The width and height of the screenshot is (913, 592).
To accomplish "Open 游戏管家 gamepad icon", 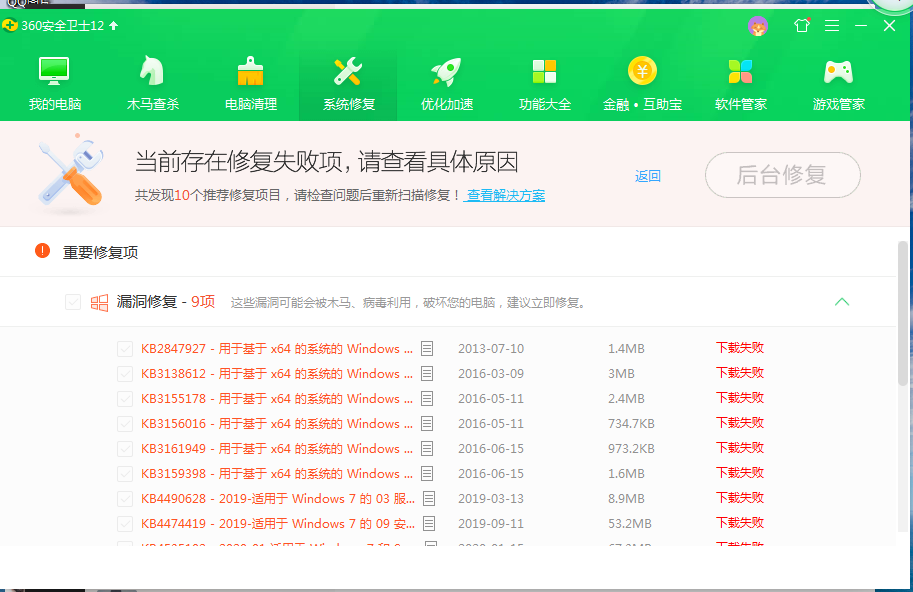I will (838, 72).
